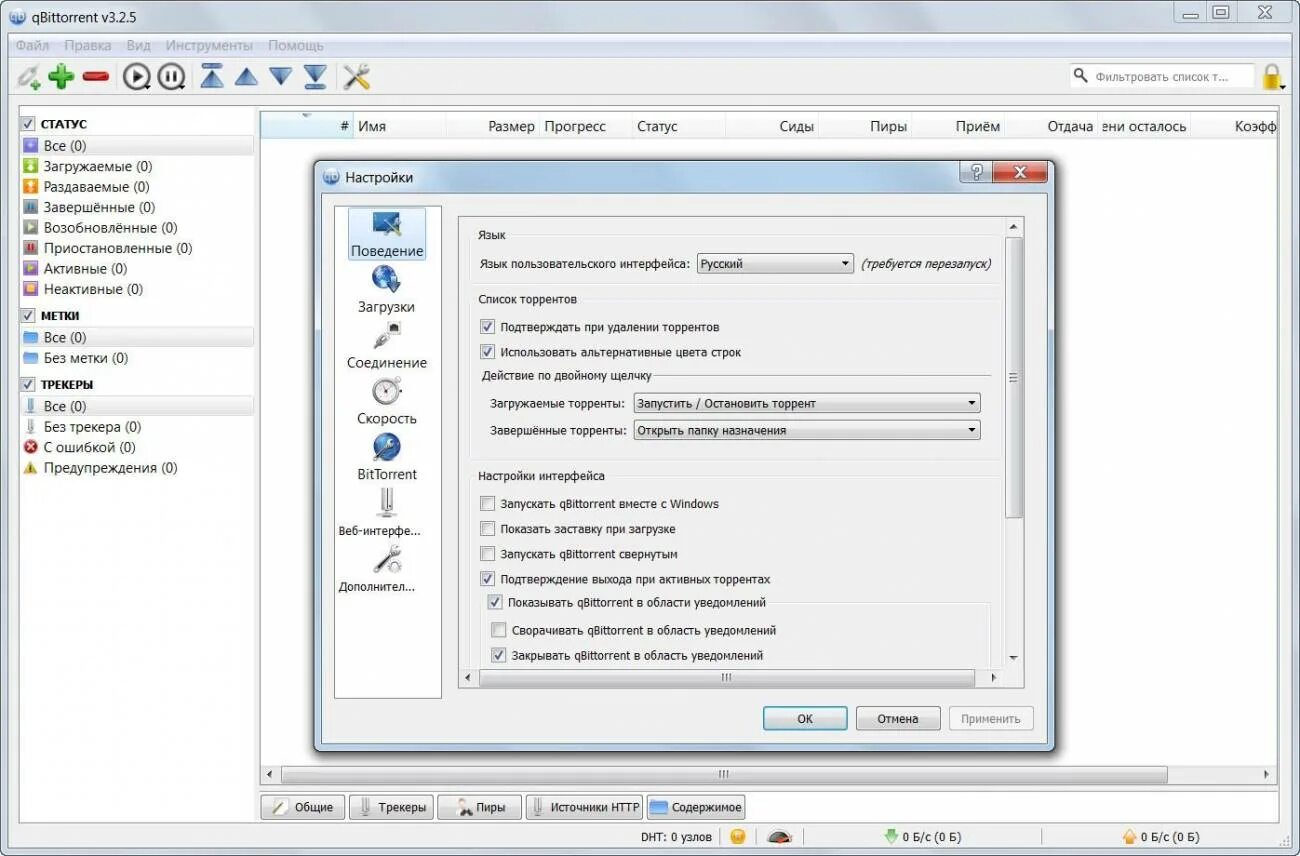The height and width of the screenshot is (856, 1300).
Task: Open options via wrench toolbar icon
Action: coord(357,76)
